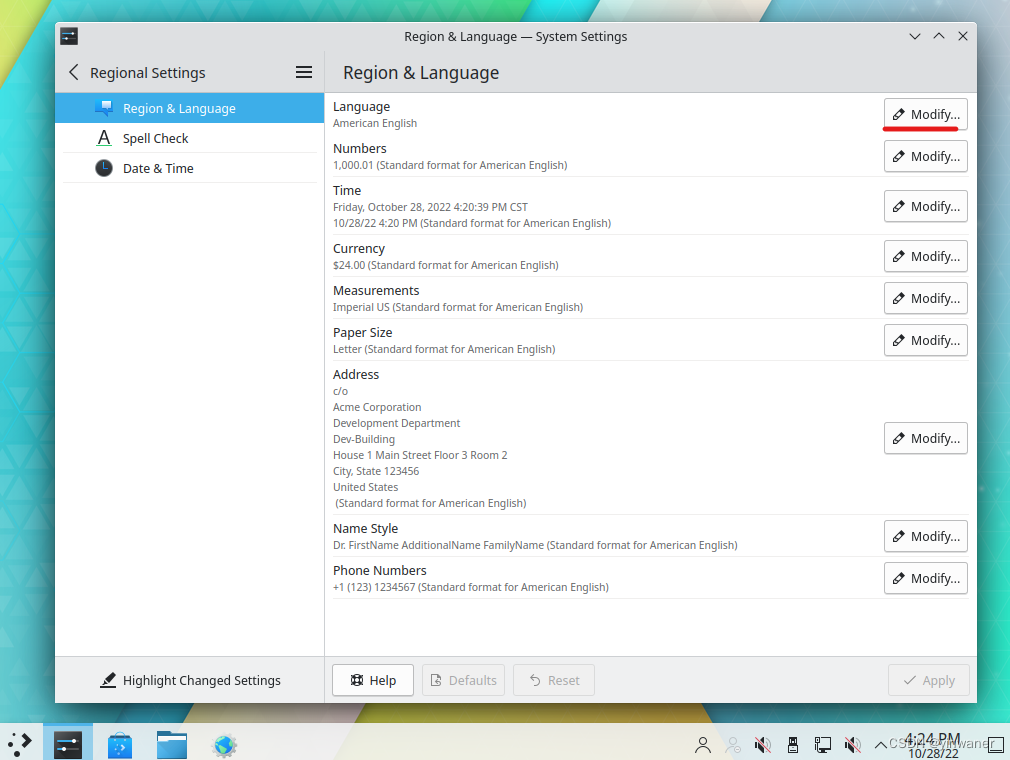Open Spell Check settings
This screenshot has height=760, width=1010.
point(189,138)
